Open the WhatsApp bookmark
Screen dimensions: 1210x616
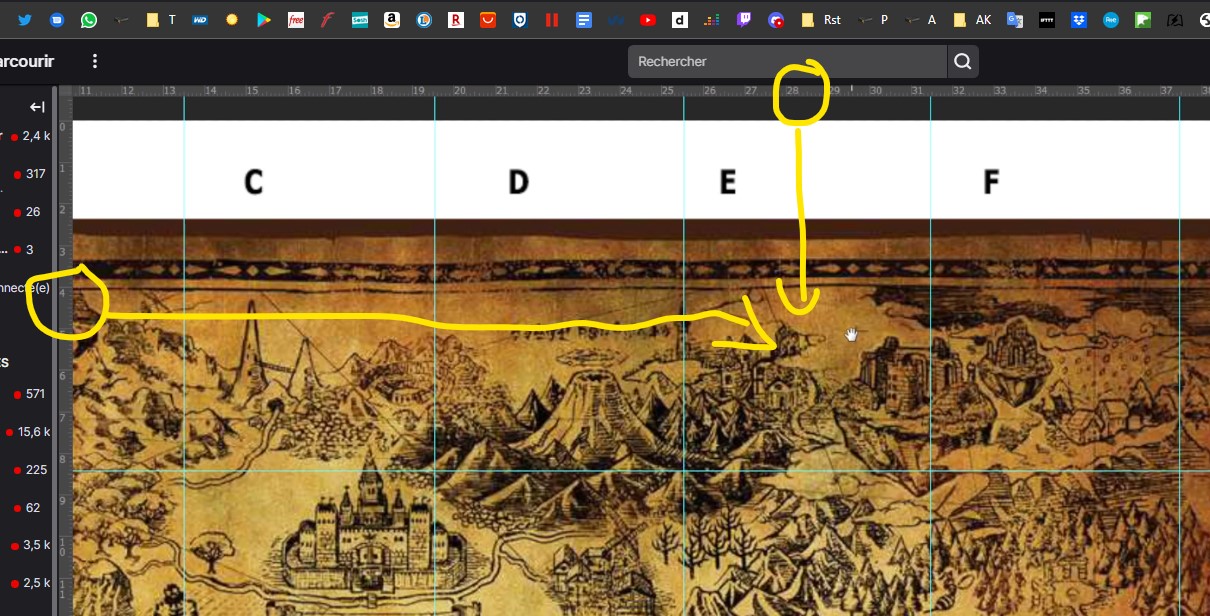pyautogui.click(x=89, y=20)
